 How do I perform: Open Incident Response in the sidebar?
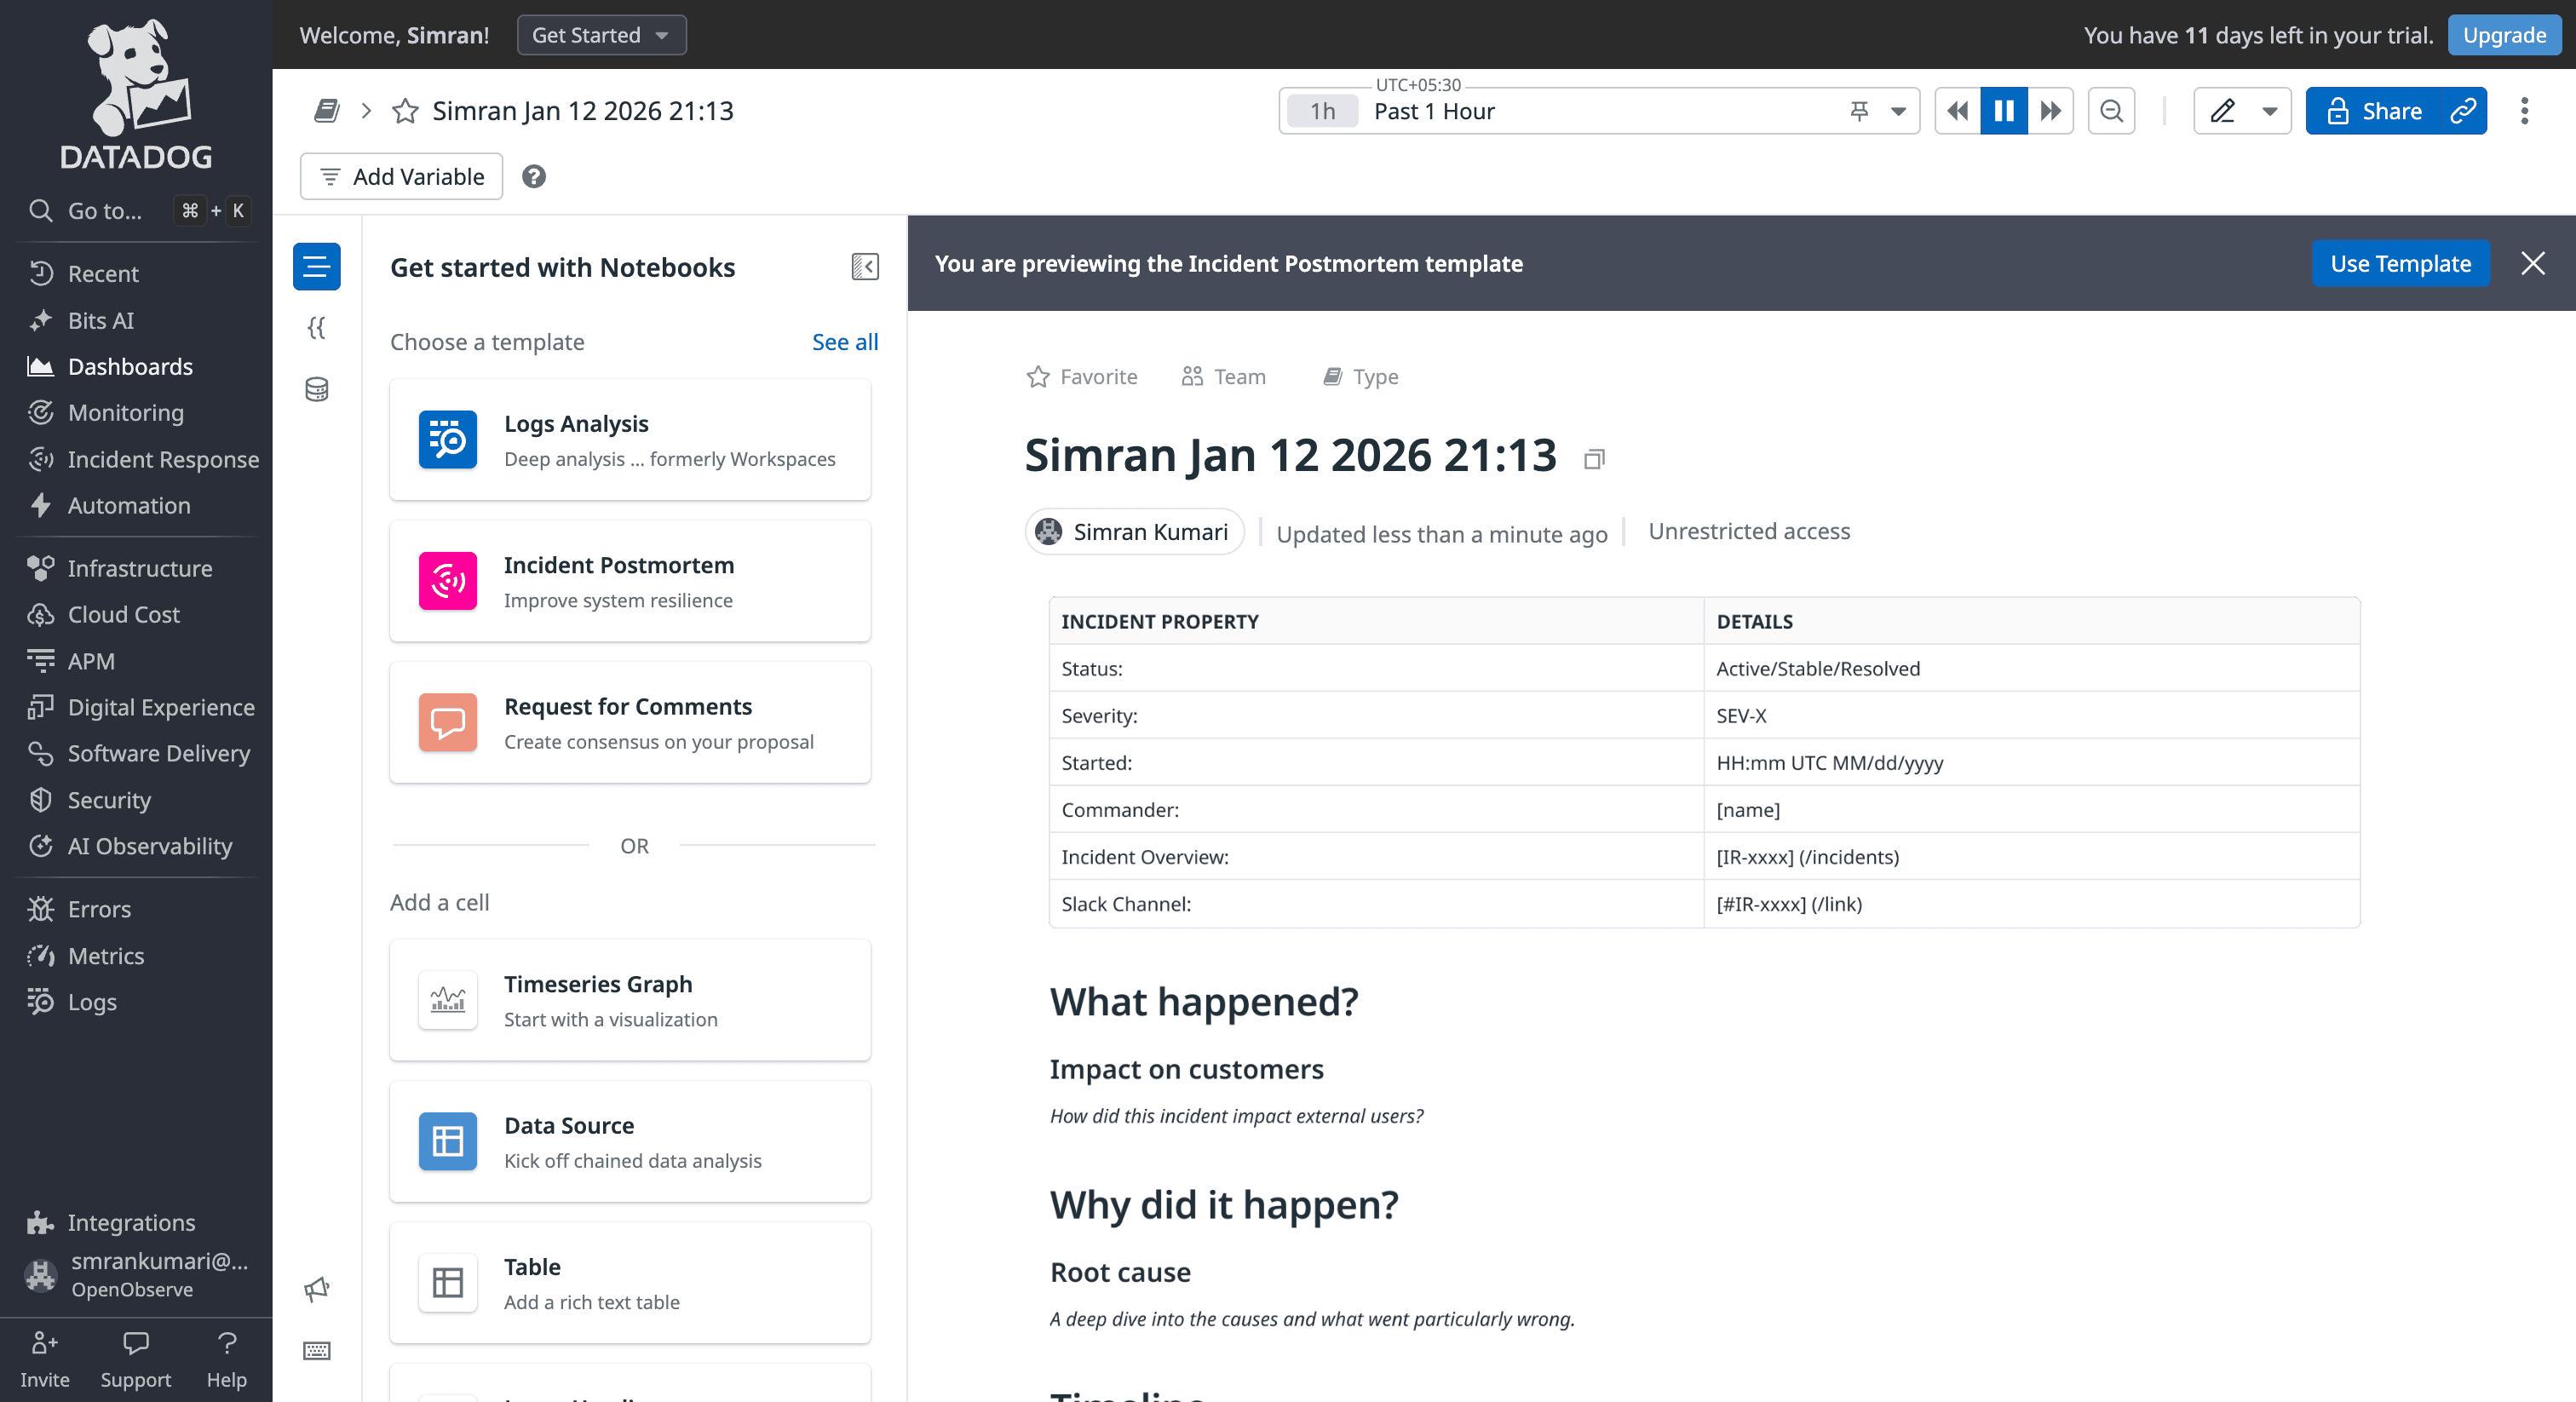(x=163, y=459)
